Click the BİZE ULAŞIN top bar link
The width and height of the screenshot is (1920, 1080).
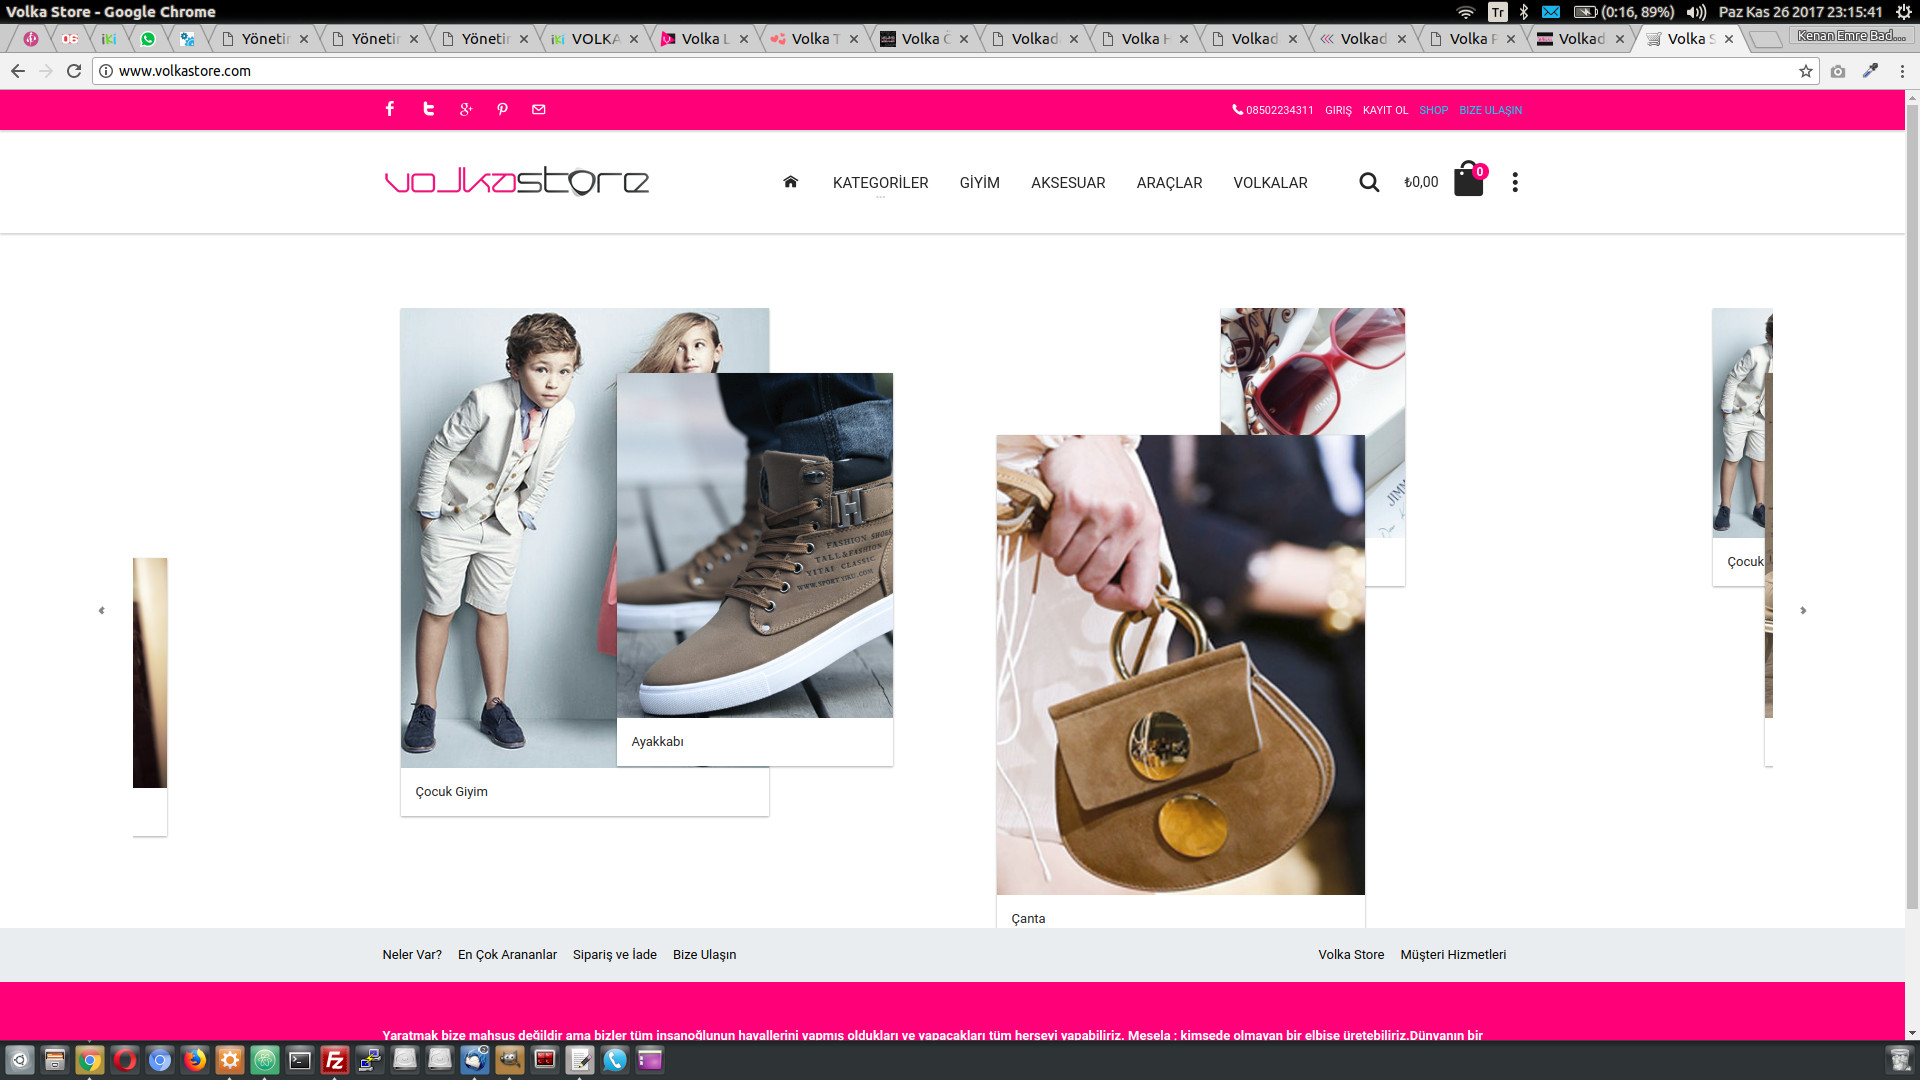pos(1490,110)
